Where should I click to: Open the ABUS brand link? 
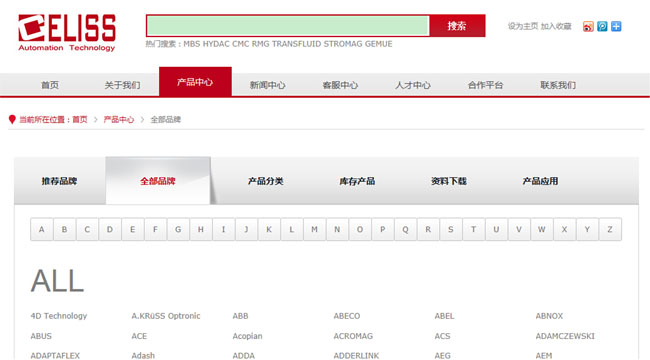pyautogui.click(x=41, y=336)
